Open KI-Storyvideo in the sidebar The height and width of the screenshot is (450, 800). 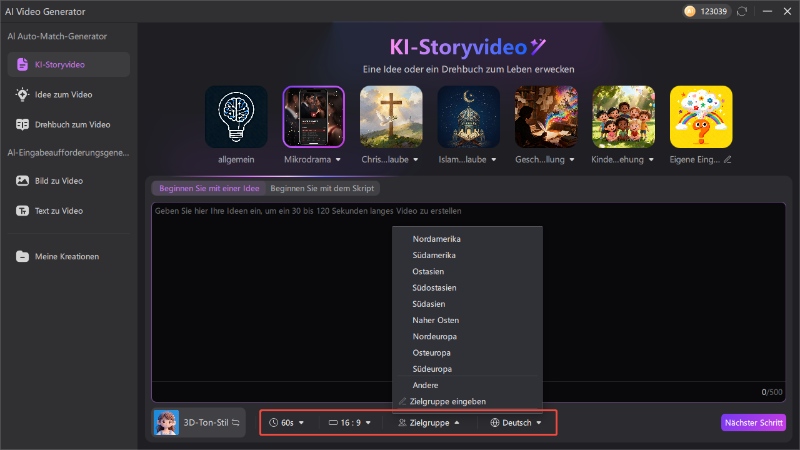click(x=67, y=65)
